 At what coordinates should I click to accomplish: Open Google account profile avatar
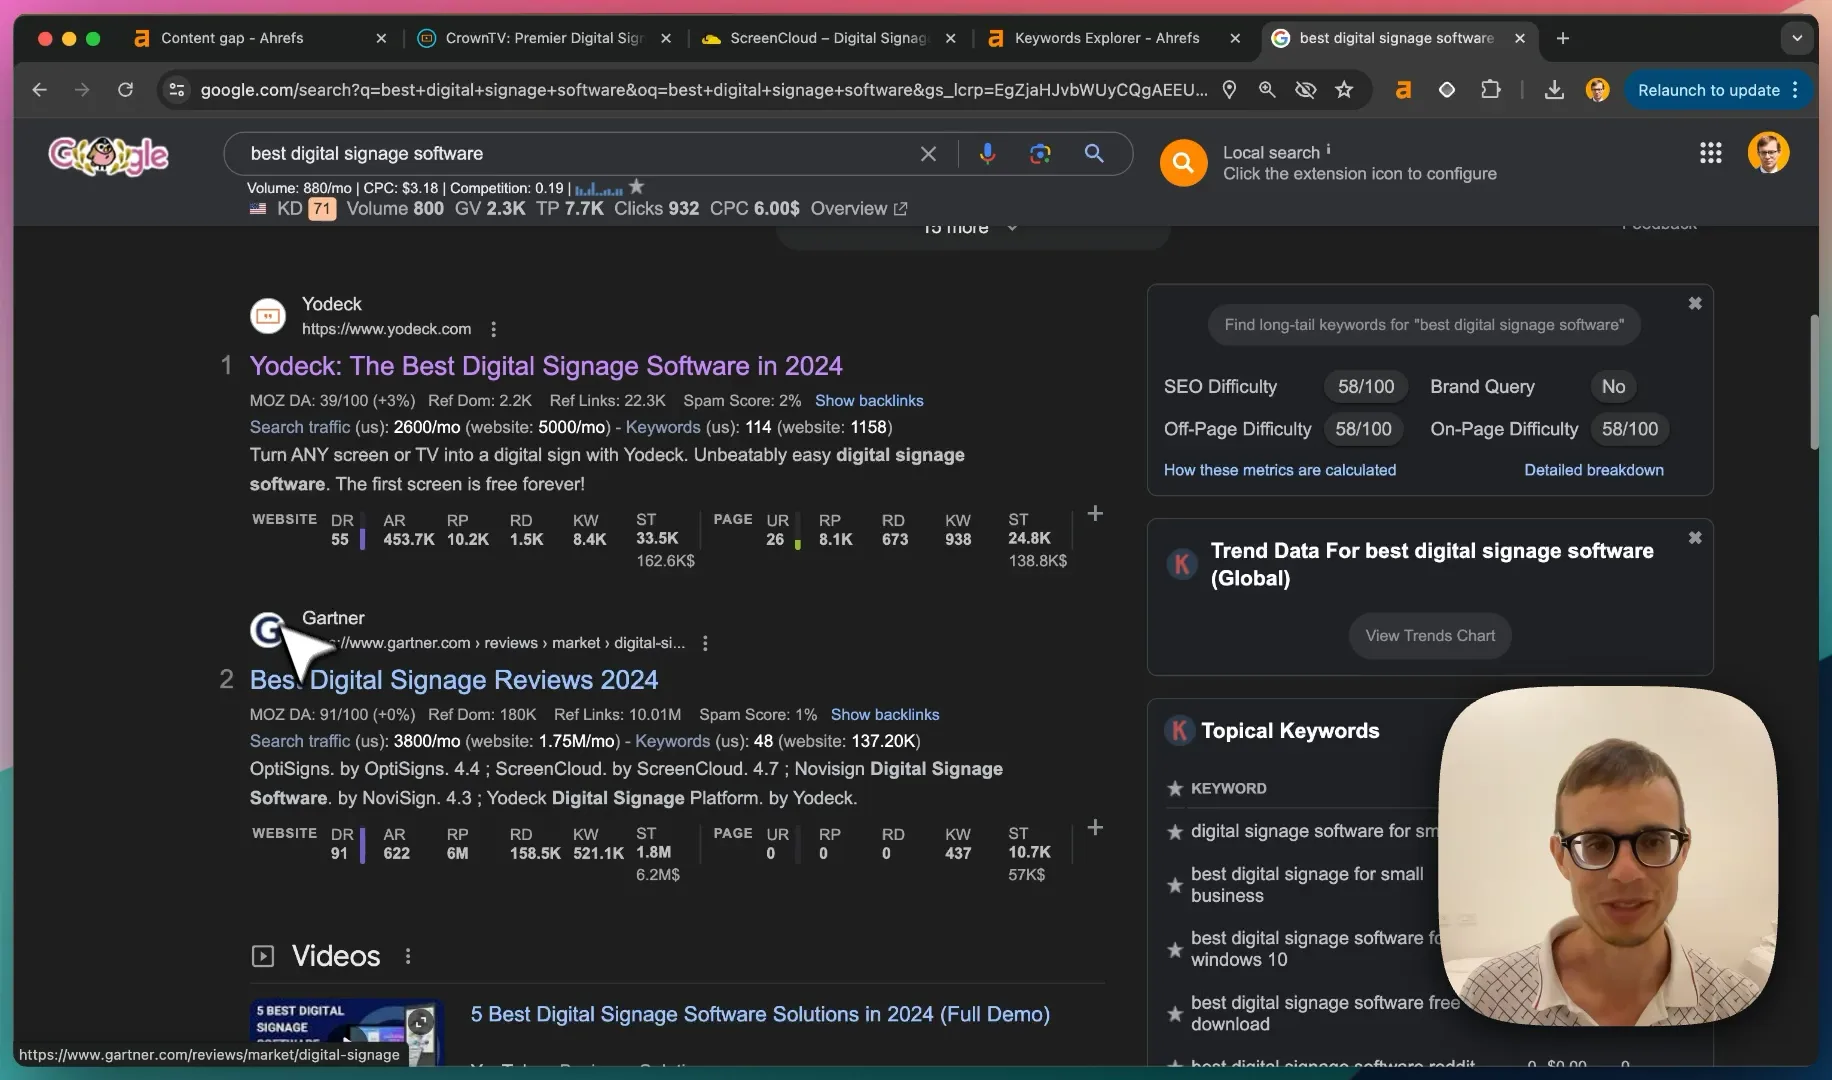click(1768, 153)
